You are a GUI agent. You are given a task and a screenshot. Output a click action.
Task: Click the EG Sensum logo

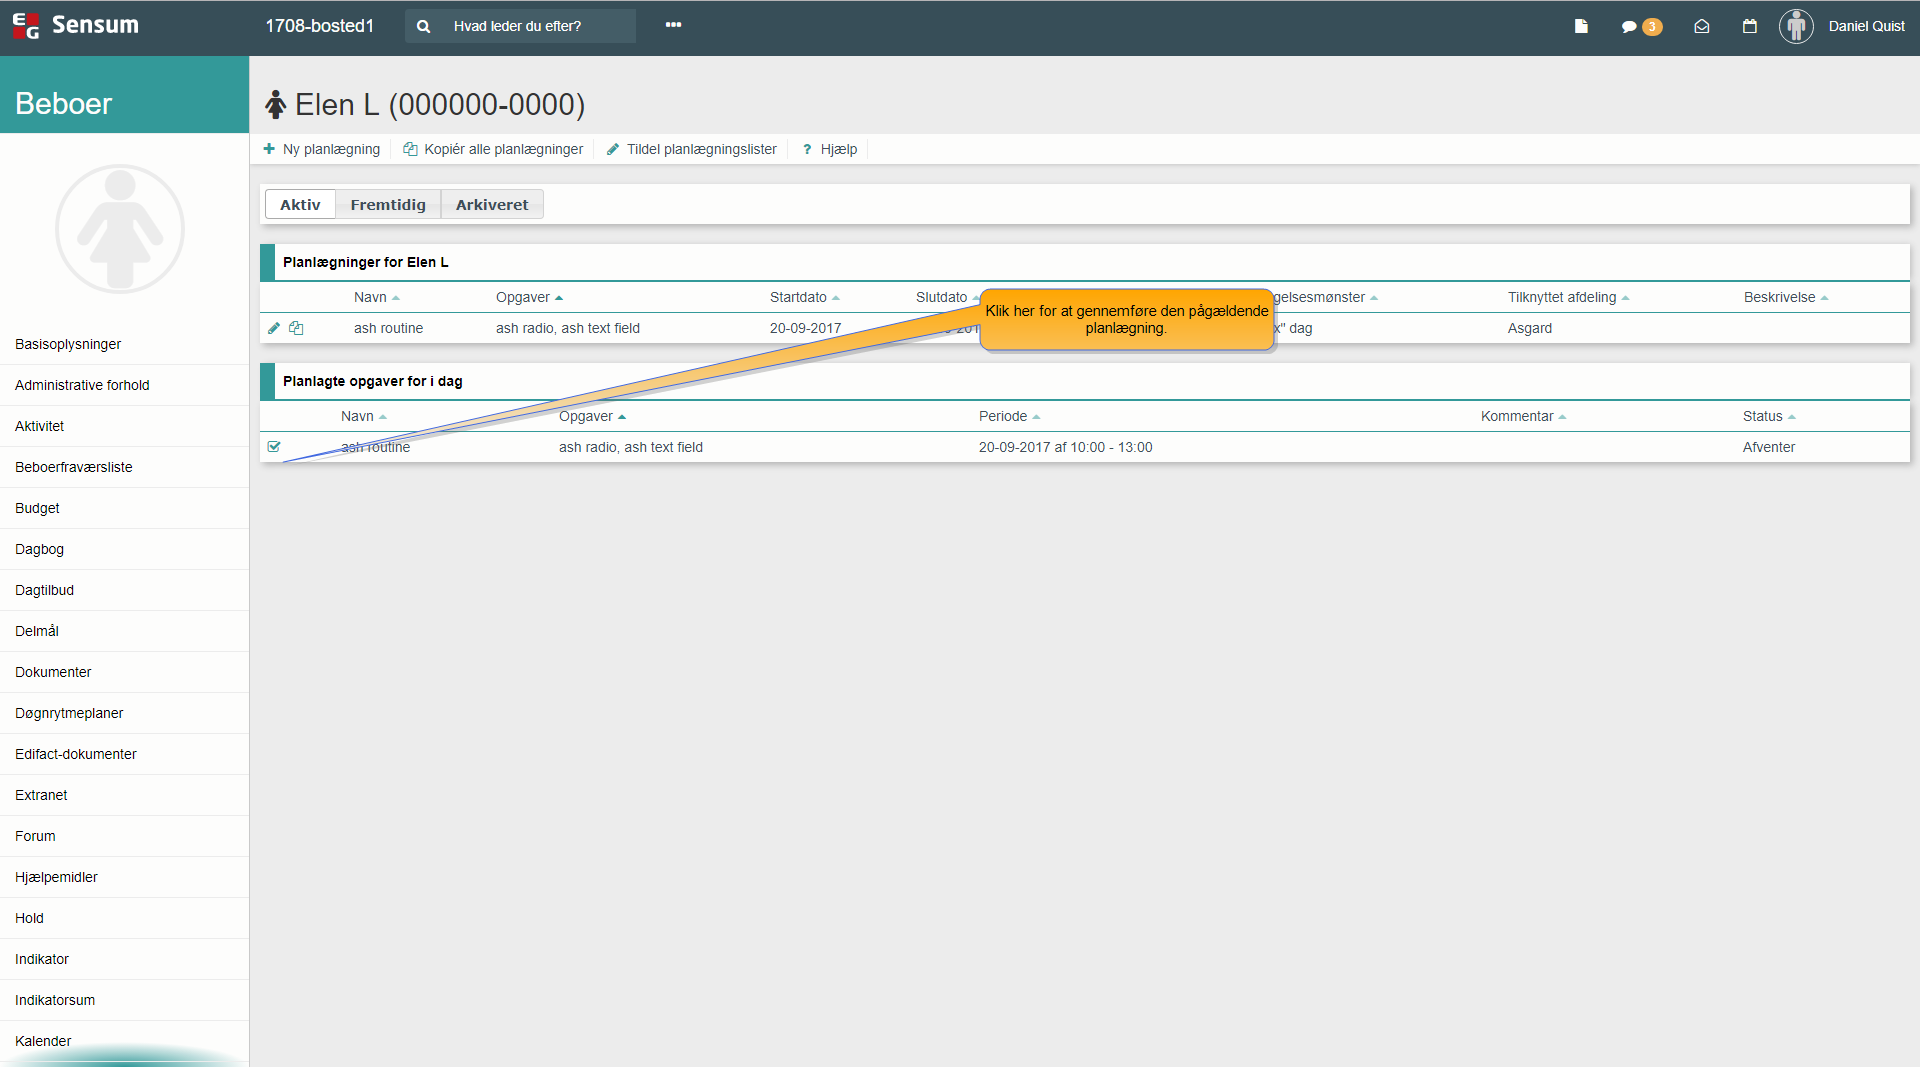click(x=75, y=26)
